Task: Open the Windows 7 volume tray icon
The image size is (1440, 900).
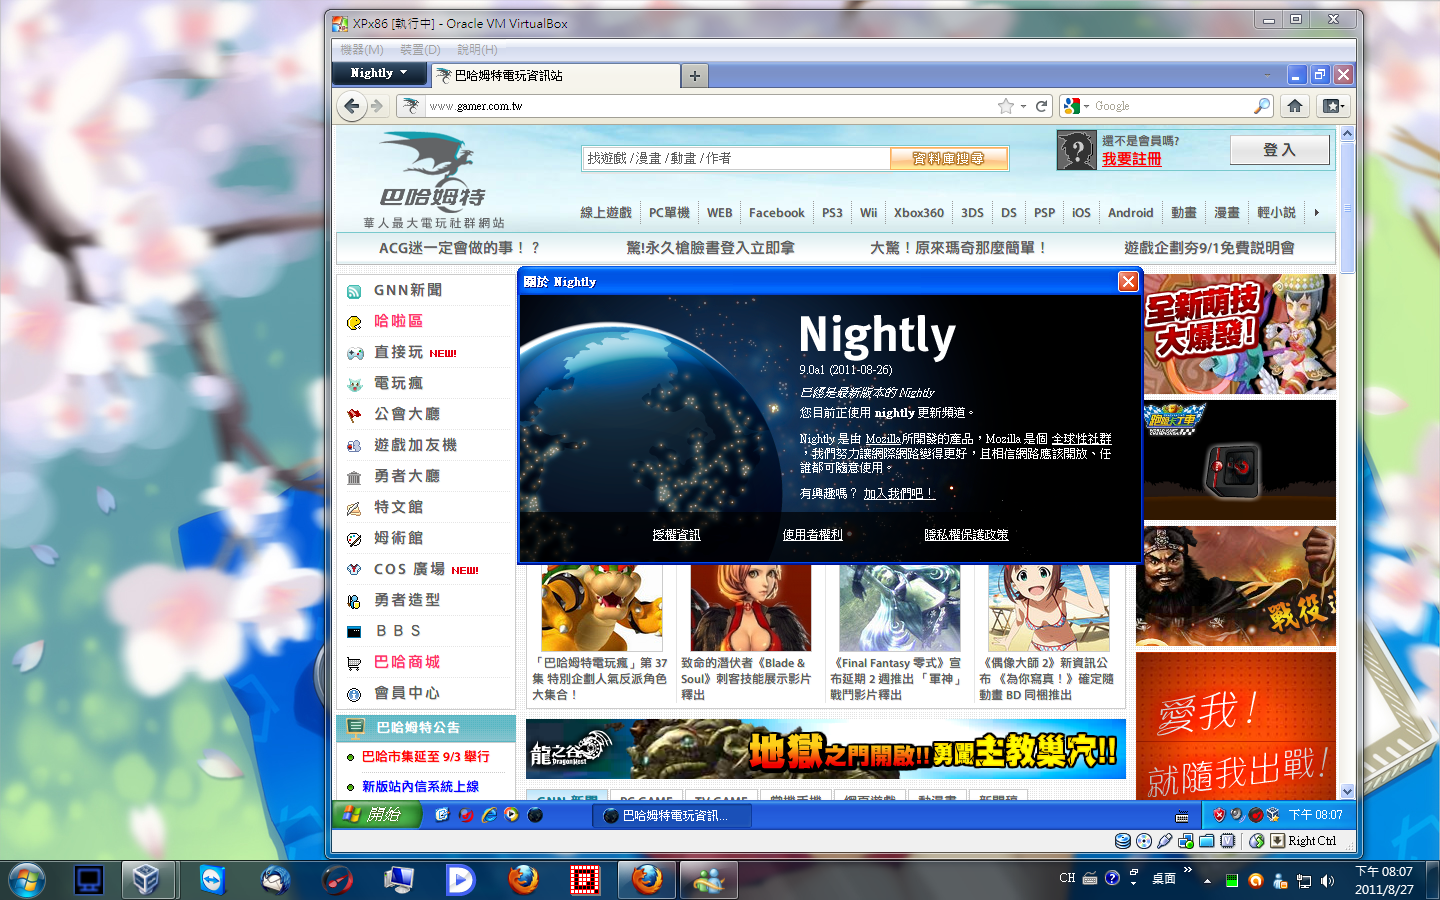Action: coord(1327,881)
